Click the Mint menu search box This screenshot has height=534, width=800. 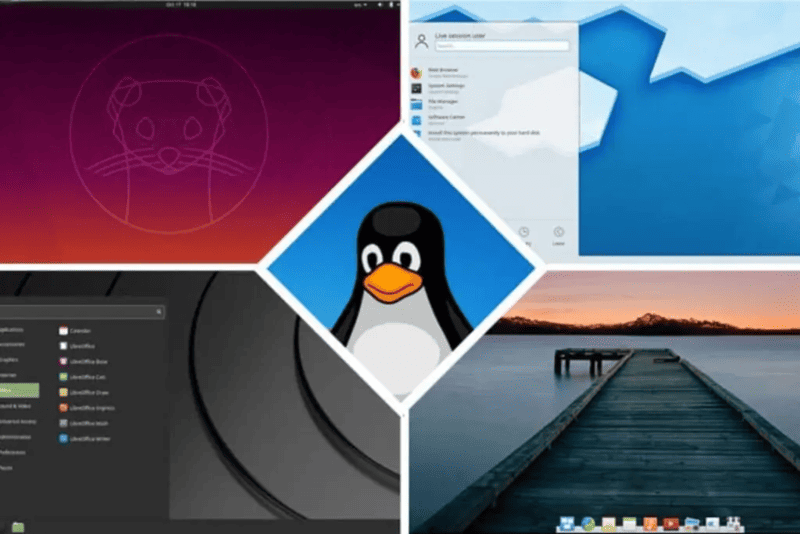click(x=80, y=313)
